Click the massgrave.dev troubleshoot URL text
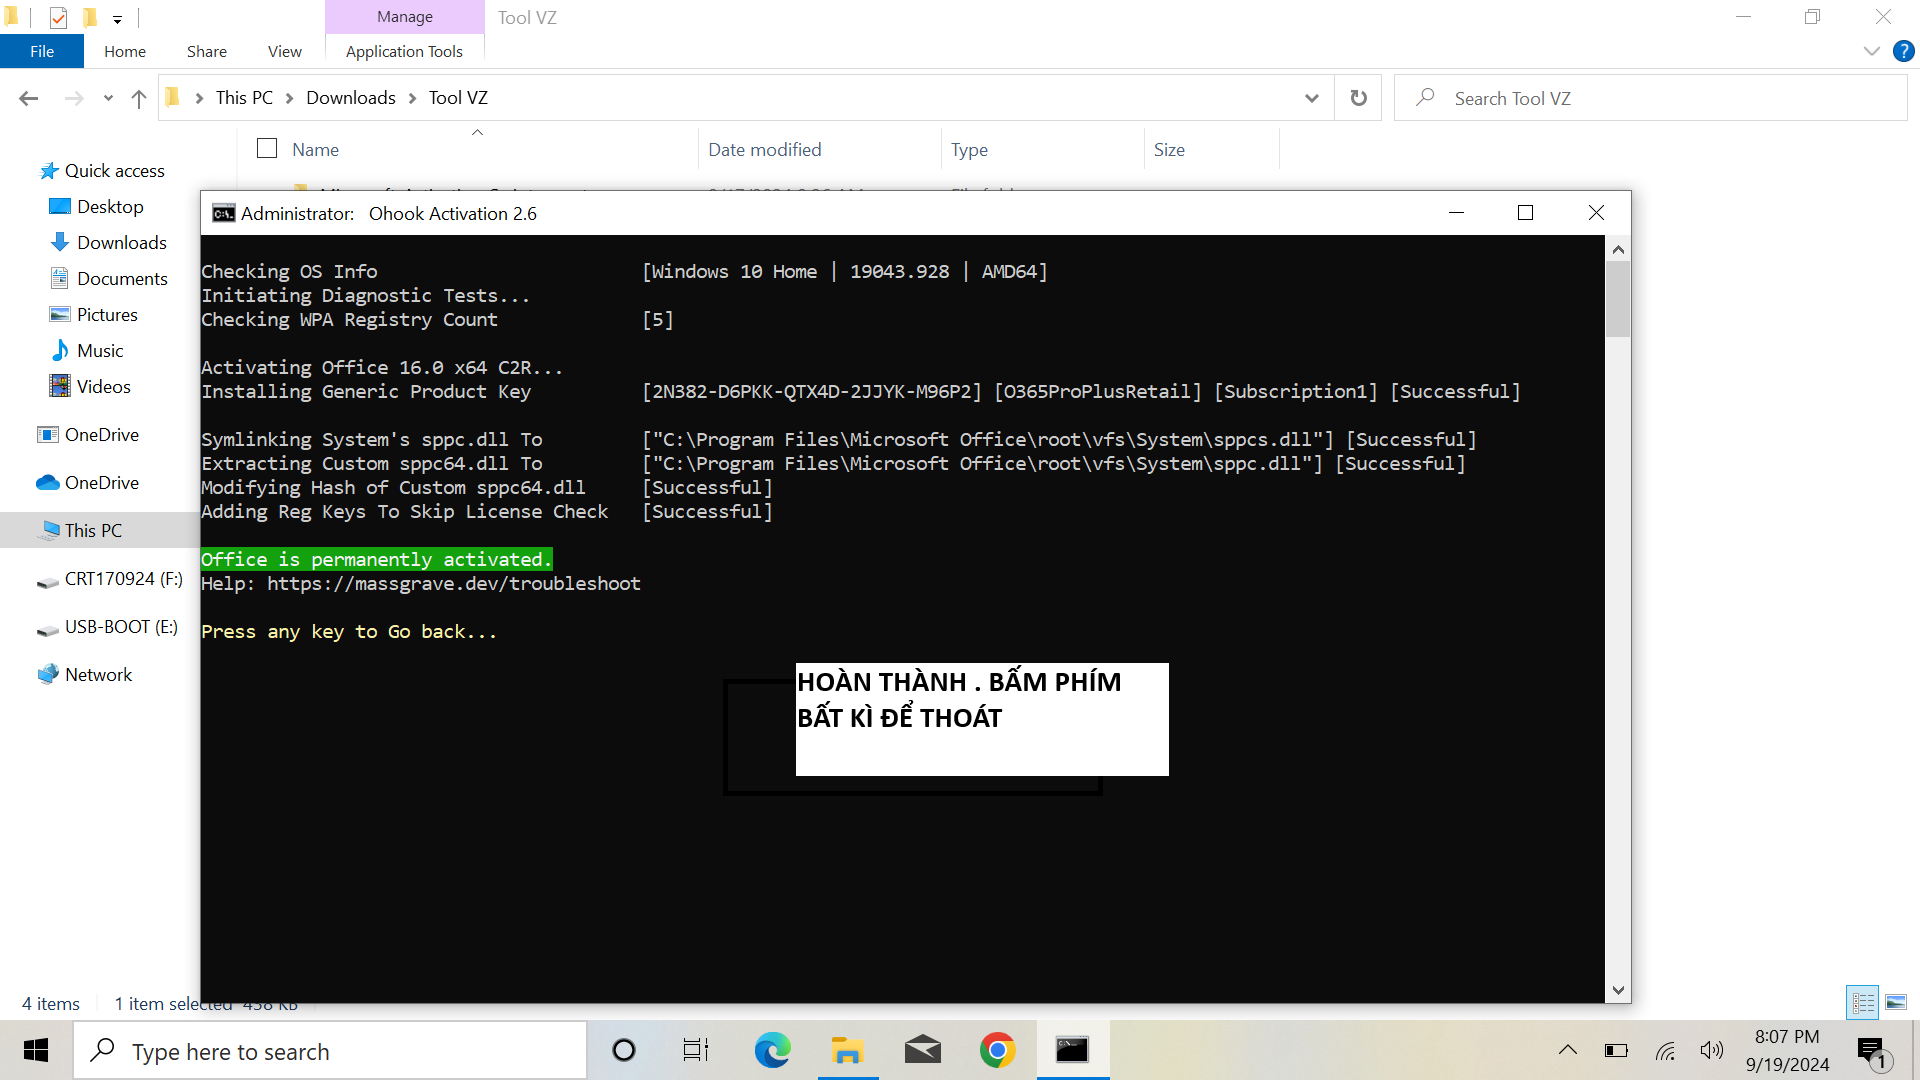 click(x=454, y=583)
